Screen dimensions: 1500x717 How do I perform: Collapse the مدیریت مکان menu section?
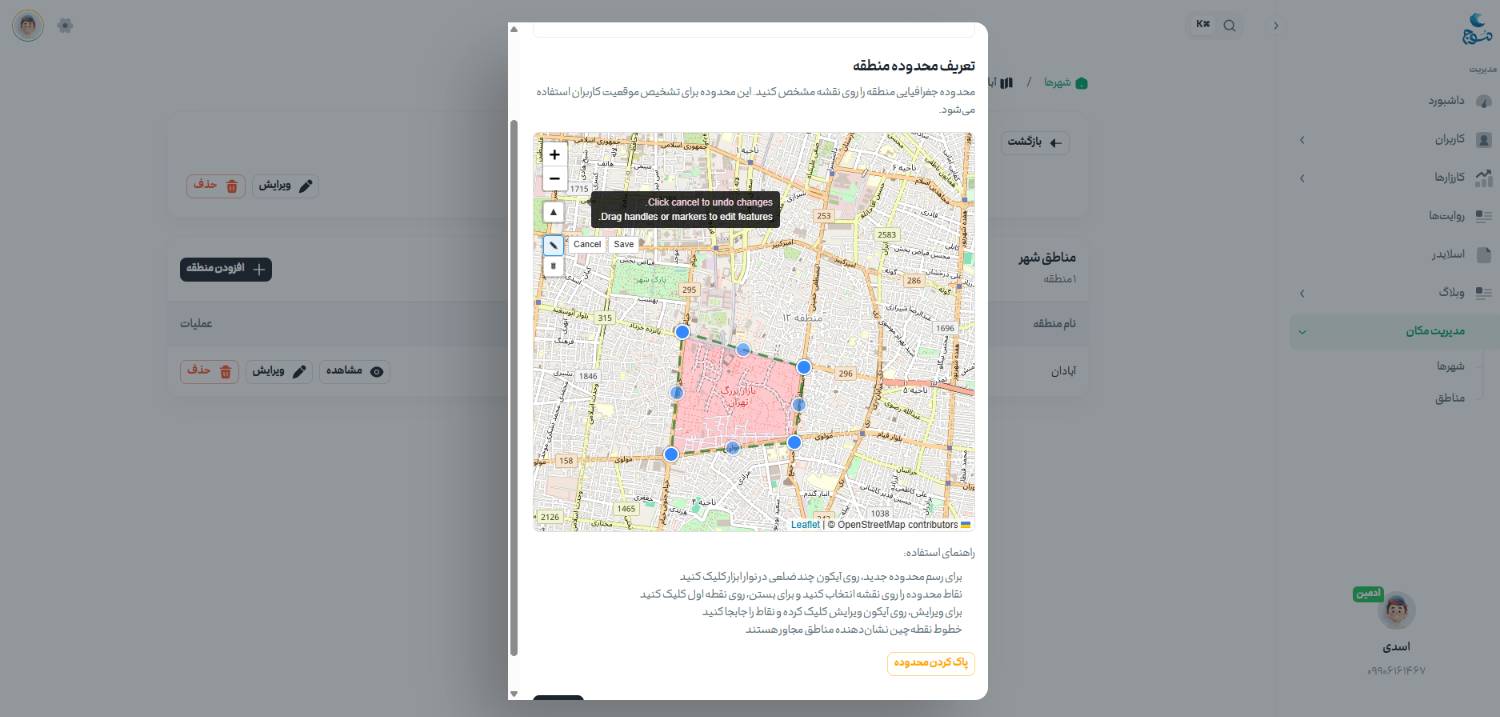(x=1395, y=331)
